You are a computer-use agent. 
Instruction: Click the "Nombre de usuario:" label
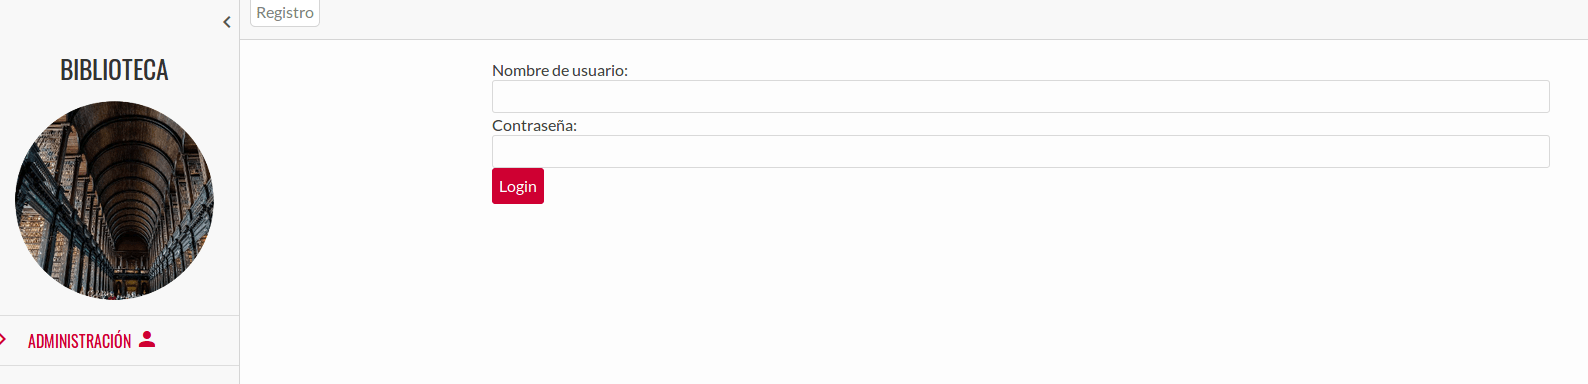[560, 71]
